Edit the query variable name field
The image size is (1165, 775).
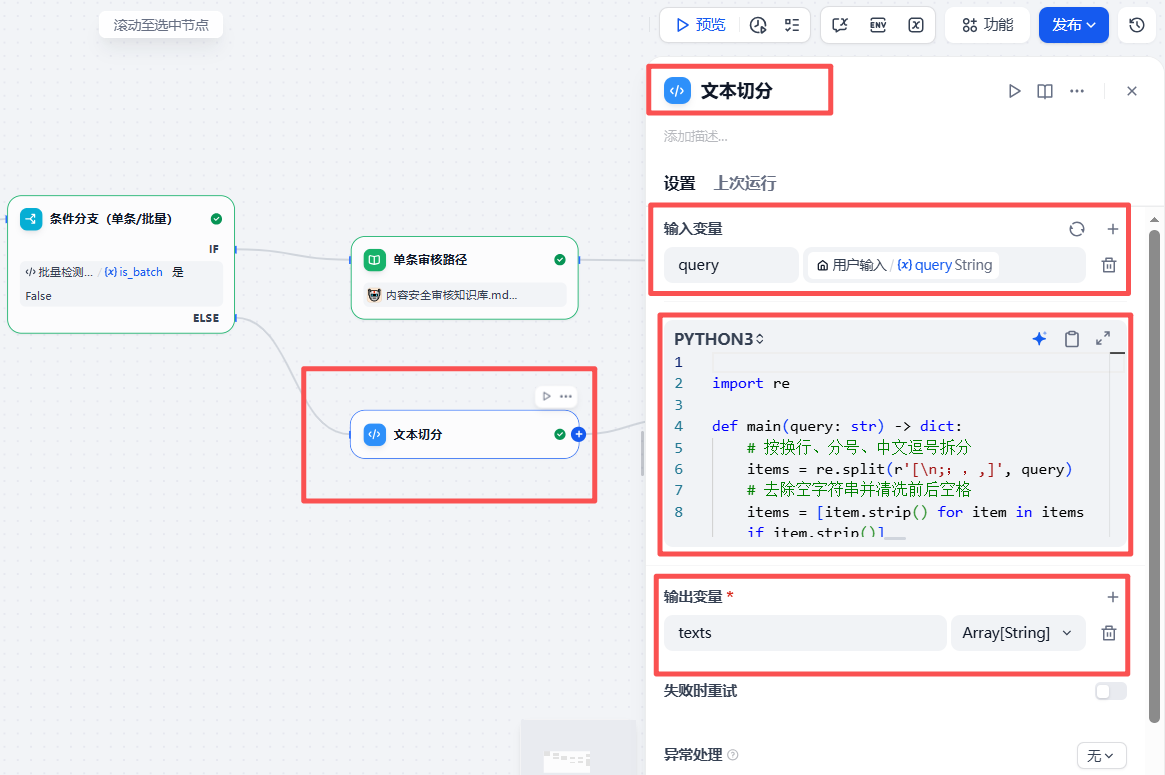point(731,265)
